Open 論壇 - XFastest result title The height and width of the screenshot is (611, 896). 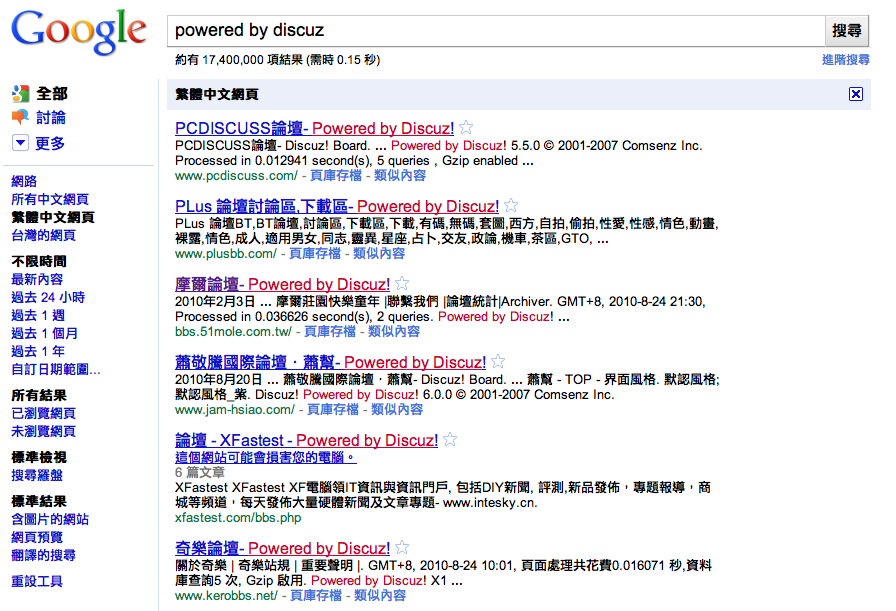click(x=306, y=440)
